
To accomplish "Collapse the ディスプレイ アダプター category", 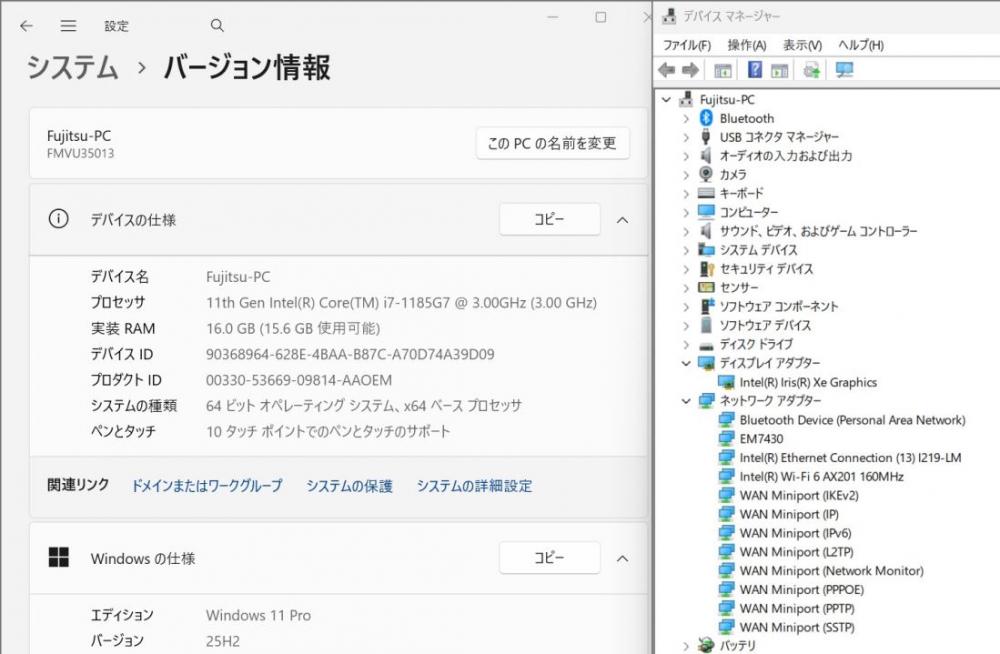I will coord(686,363).
